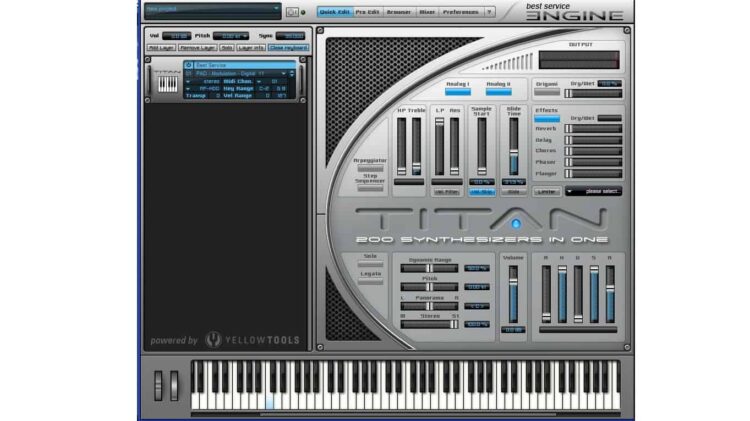
Task: Click the Res vertical fader
Action: 454,146
